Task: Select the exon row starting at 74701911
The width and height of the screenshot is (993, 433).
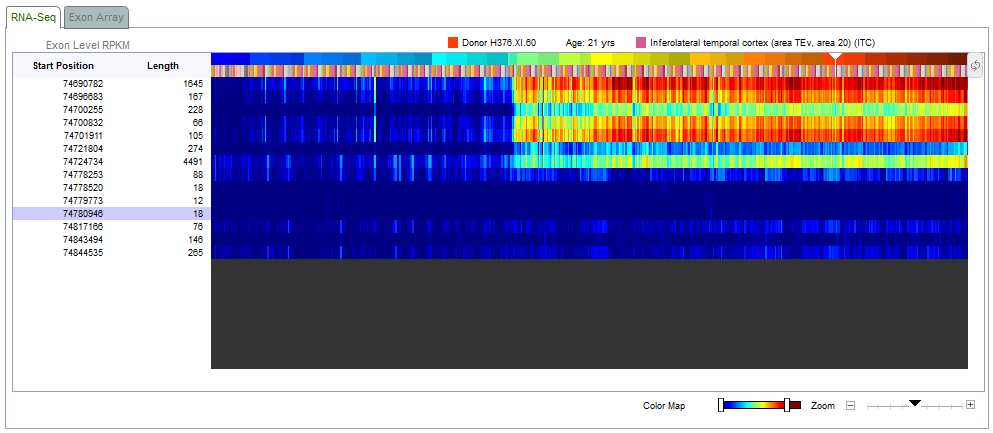Action: pos(111,135)
